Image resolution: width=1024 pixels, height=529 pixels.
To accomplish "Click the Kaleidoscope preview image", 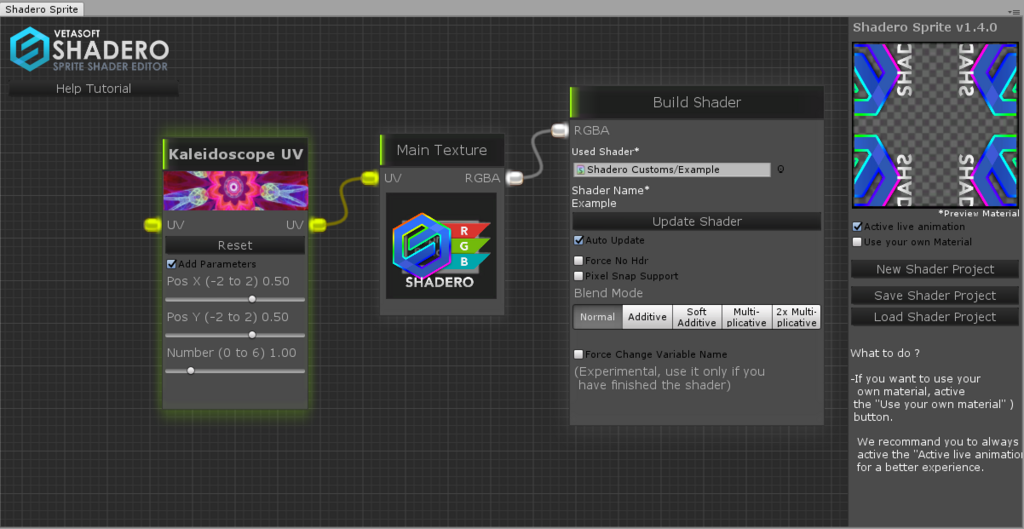I will [x=235, y=191].
